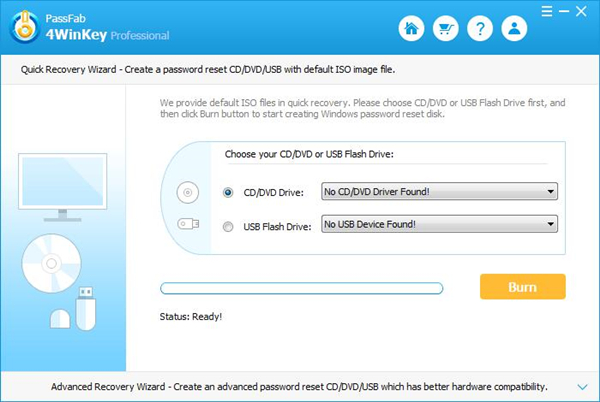Click the burn progress bar
This screenshot has width=600, height=402.
coord(301,288)
